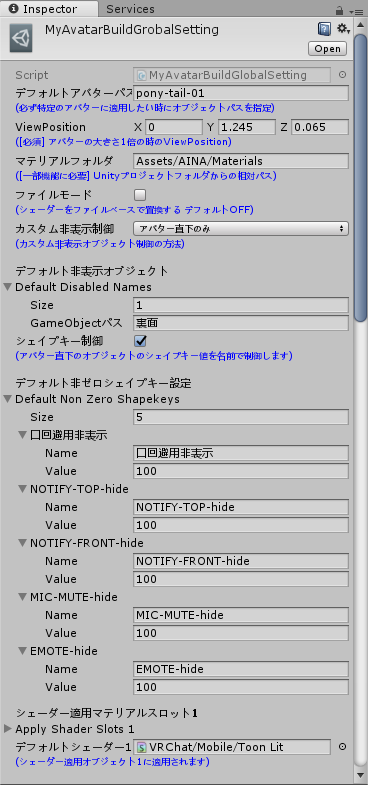Edit the Value field under EMOTE-hide
The width and height of the screenshot is (368, 785).
click(x=241, y=687)
